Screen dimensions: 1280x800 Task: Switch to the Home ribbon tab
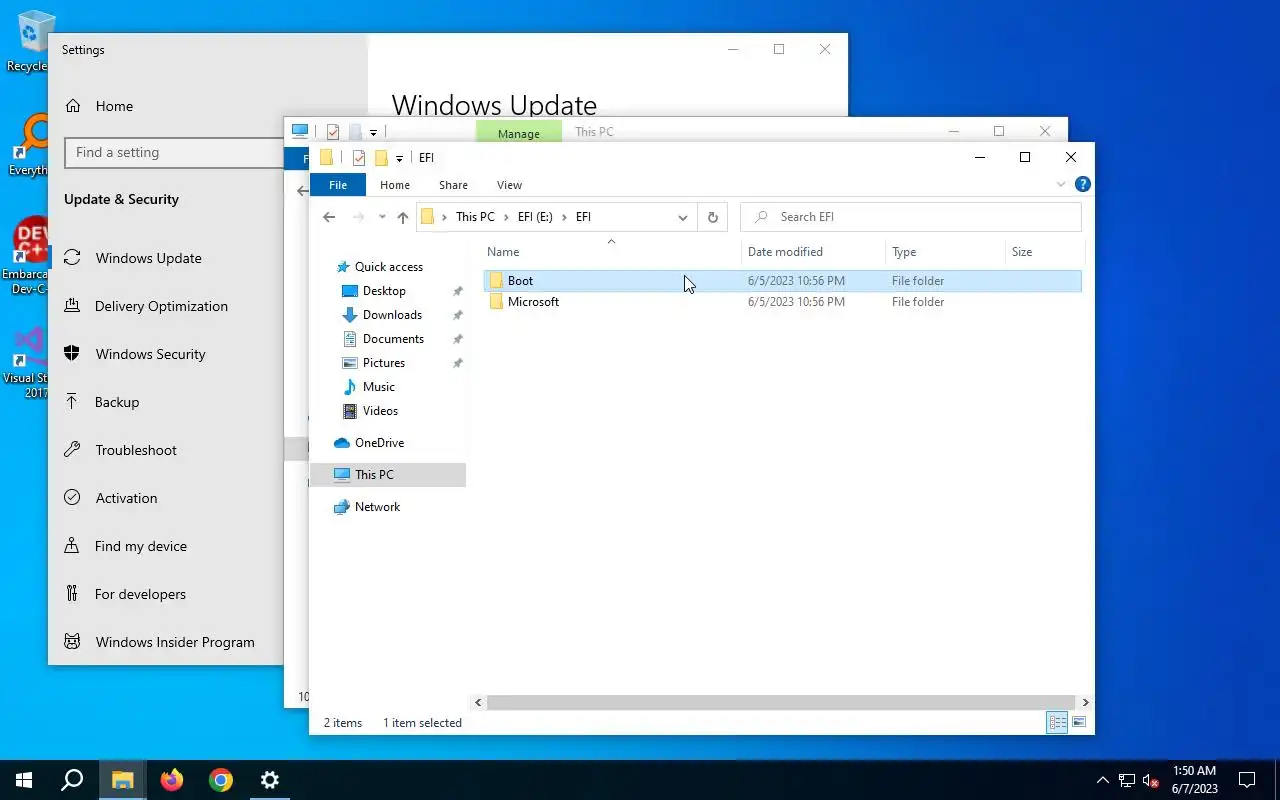click(x=395, y=185)
